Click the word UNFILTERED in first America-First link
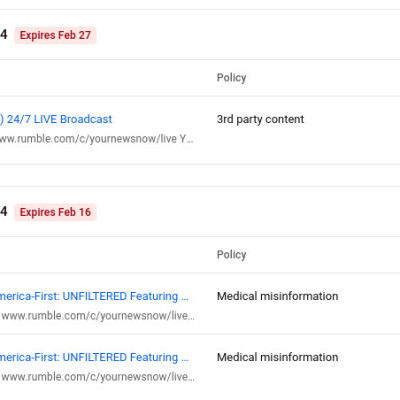Viewport: 400px width, 400px height. [x=95, y=296]
